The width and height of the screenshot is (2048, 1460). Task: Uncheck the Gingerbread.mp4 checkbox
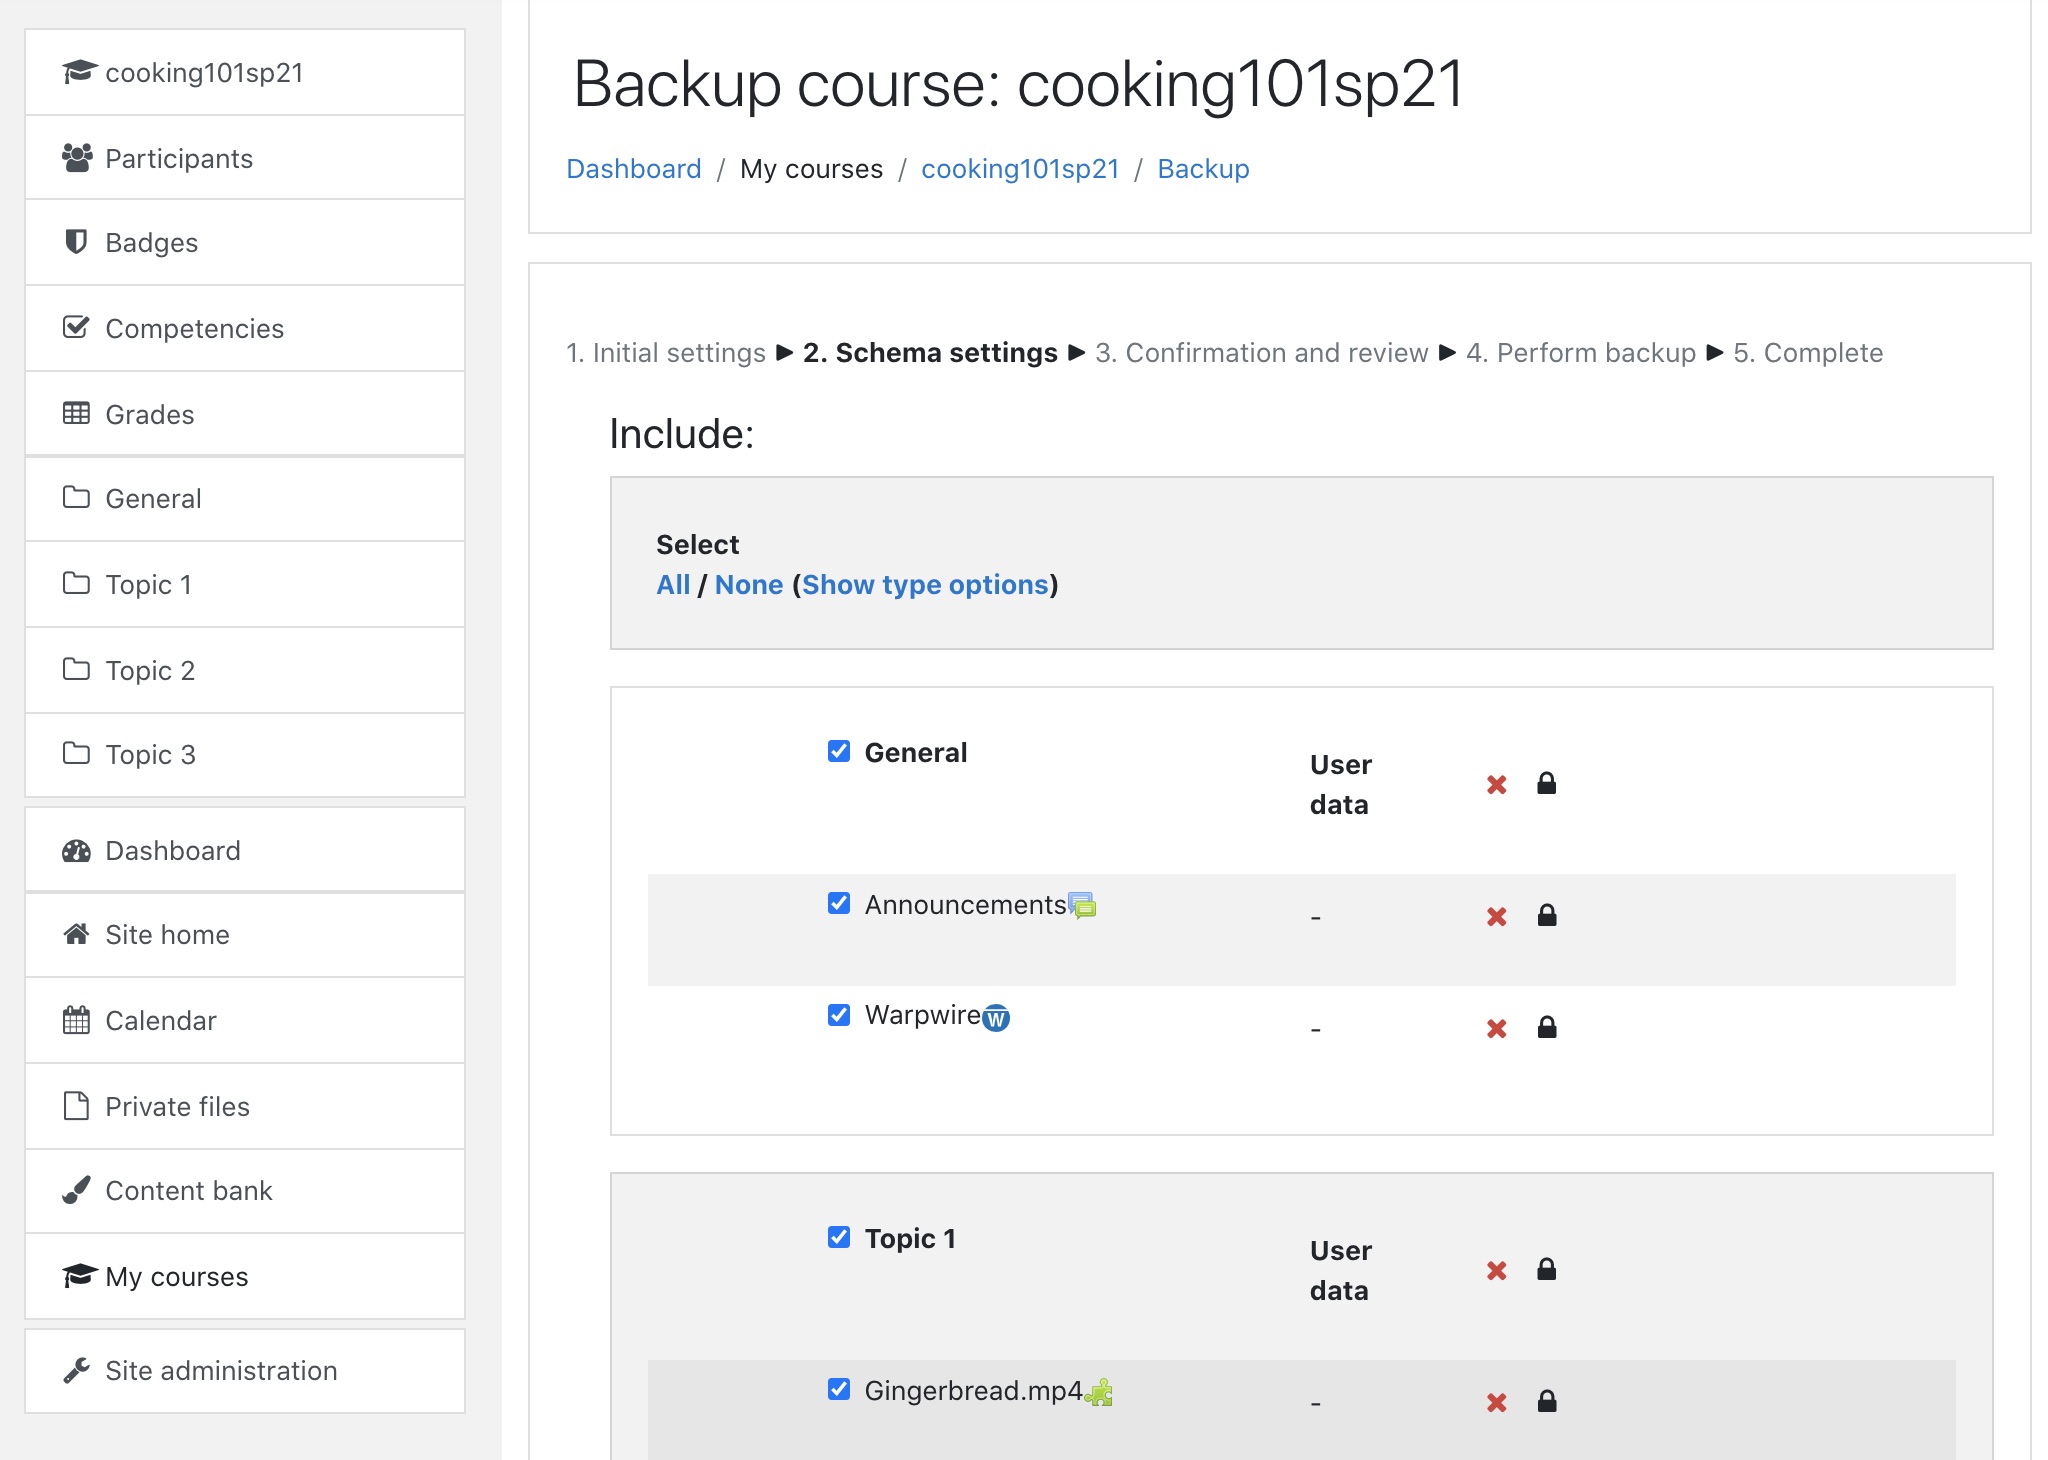tap(839, 1389)
